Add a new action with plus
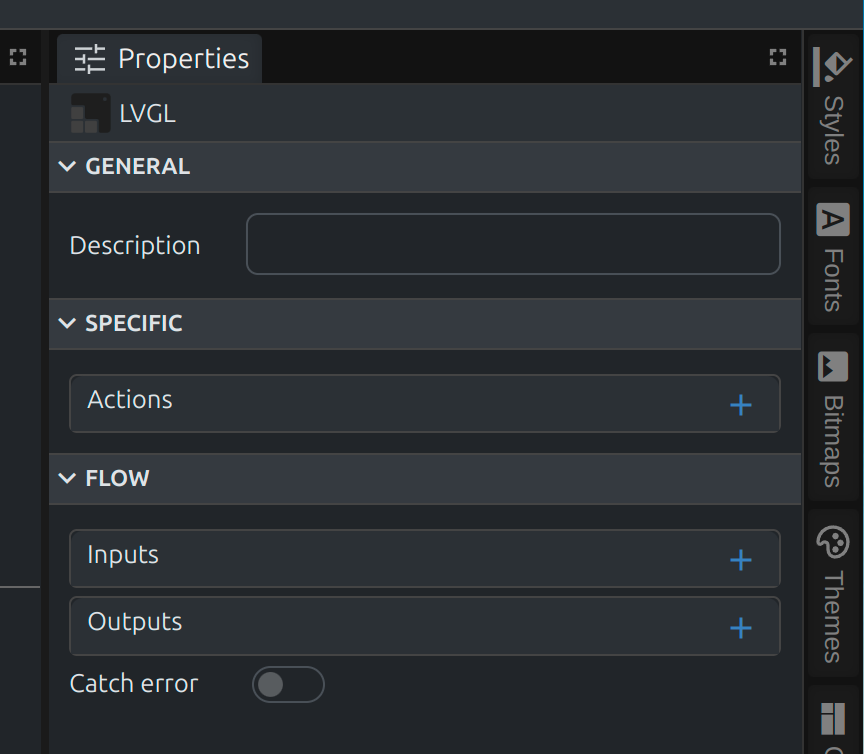Screen dimensions: 864x754 pyautogui.click(x=740, y=405)
